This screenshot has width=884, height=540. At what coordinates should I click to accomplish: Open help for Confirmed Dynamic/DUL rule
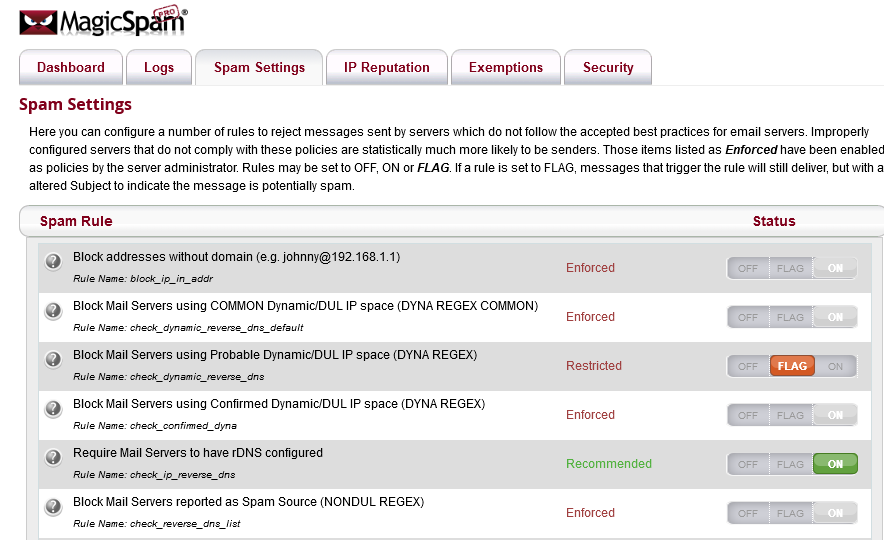pos(54,408)
